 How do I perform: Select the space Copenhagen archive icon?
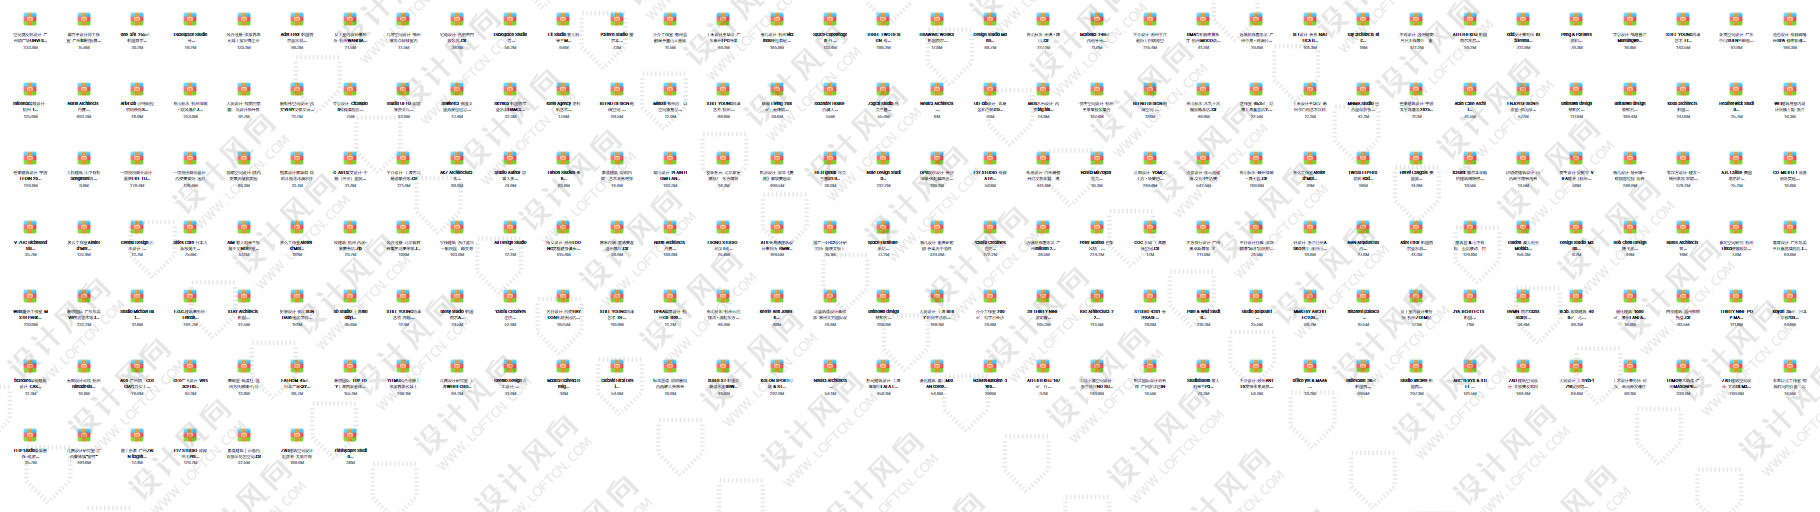830,20
